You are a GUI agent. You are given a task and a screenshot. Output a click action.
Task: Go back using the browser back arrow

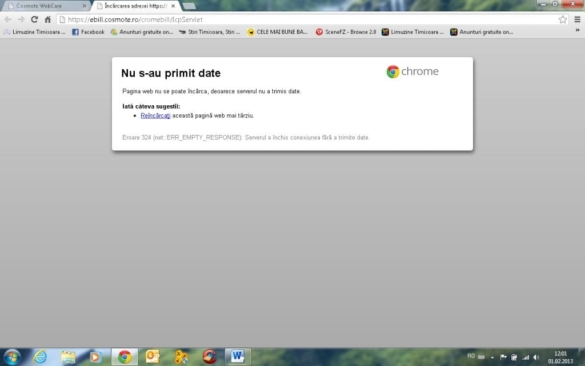click(8, 19)
